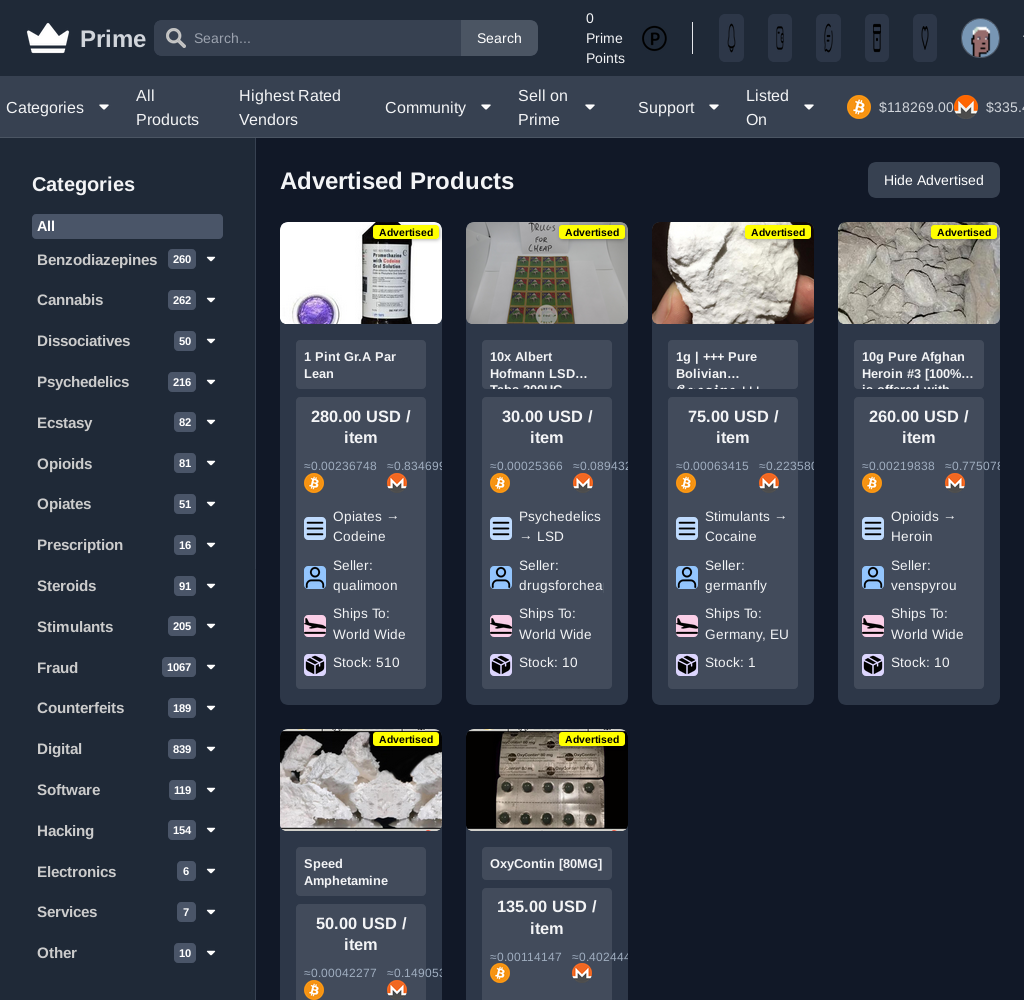1024x1000 pixels.
Task: Click Bitcoin icon on the 280.00 USD card
Action: (314, 483)
